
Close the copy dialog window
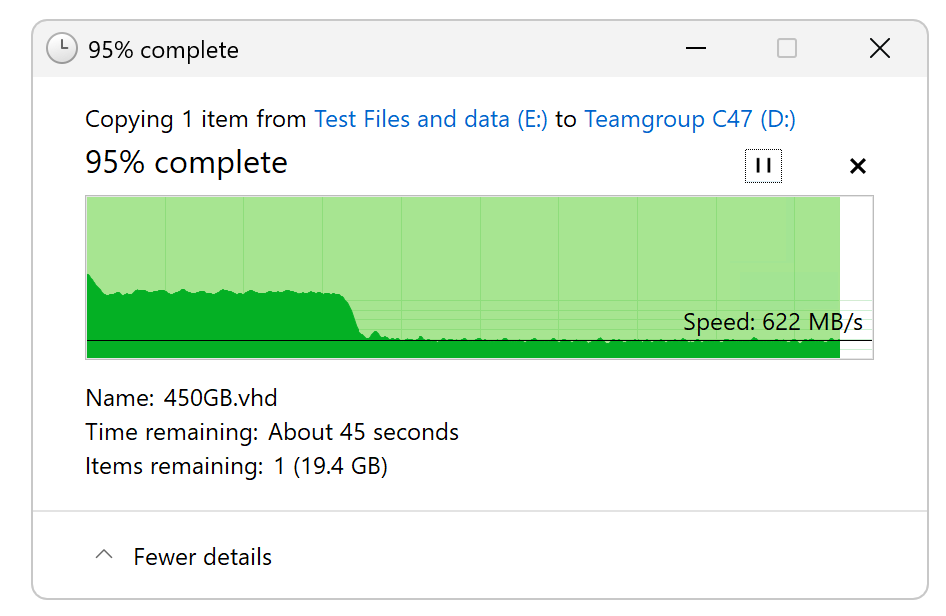pyautogui.click(x=879, y=48)
